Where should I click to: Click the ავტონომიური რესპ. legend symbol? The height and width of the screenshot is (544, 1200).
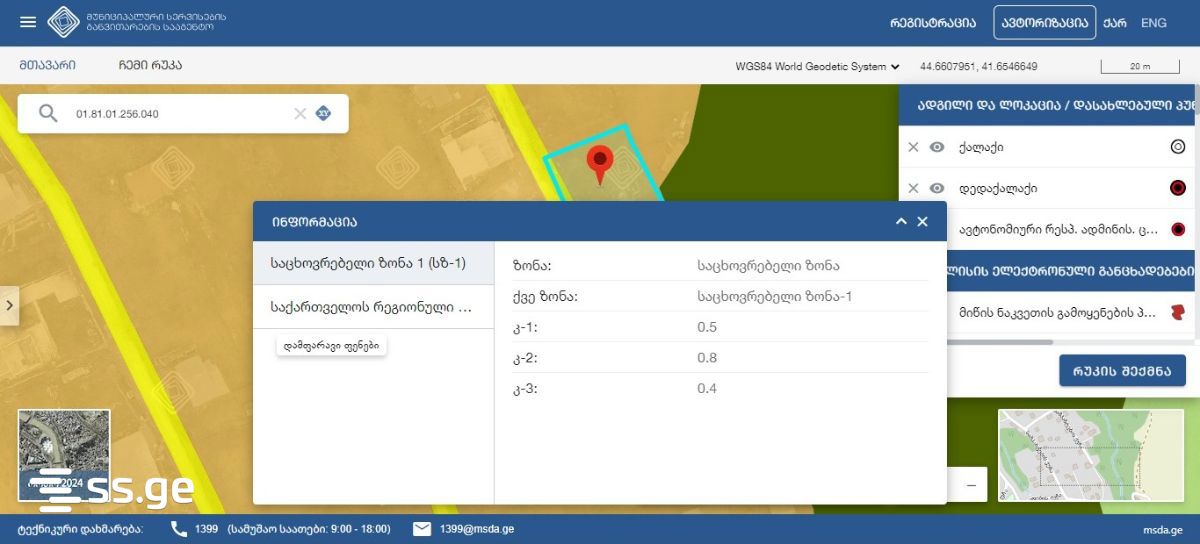tap(1177, 229)
